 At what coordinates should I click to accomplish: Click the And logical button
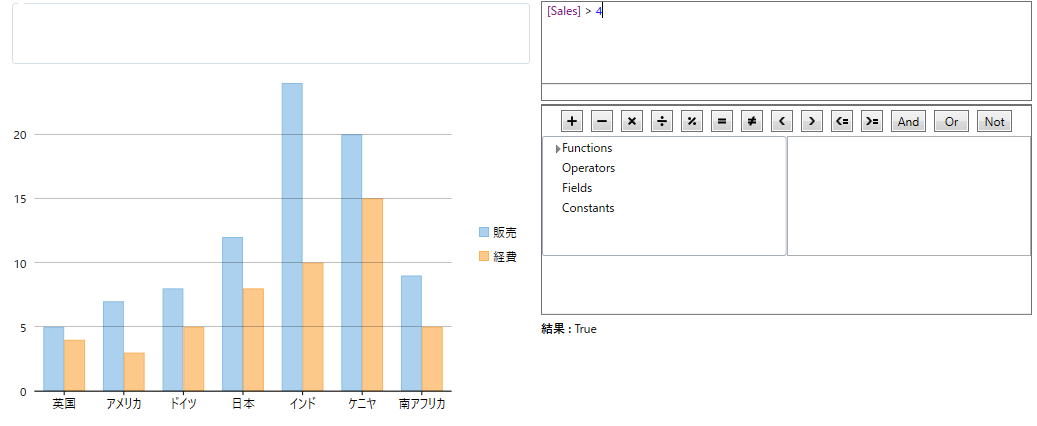908,122
